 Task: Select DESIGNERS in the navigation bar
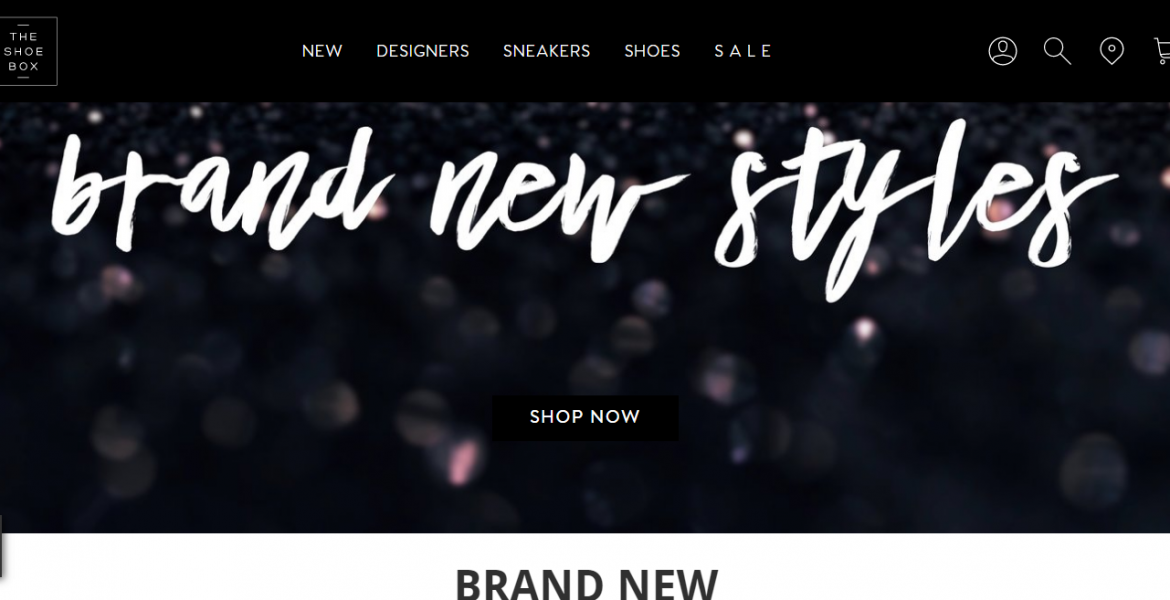422,51
